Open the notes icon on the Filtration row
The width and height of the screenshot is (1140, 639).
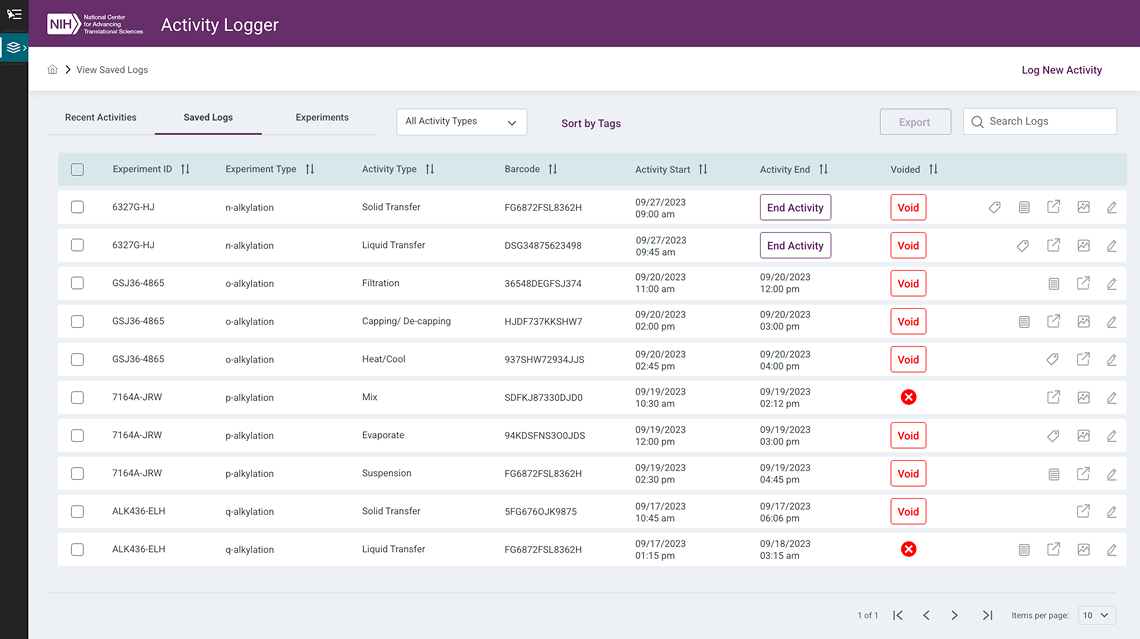(x=1053, y=283)
